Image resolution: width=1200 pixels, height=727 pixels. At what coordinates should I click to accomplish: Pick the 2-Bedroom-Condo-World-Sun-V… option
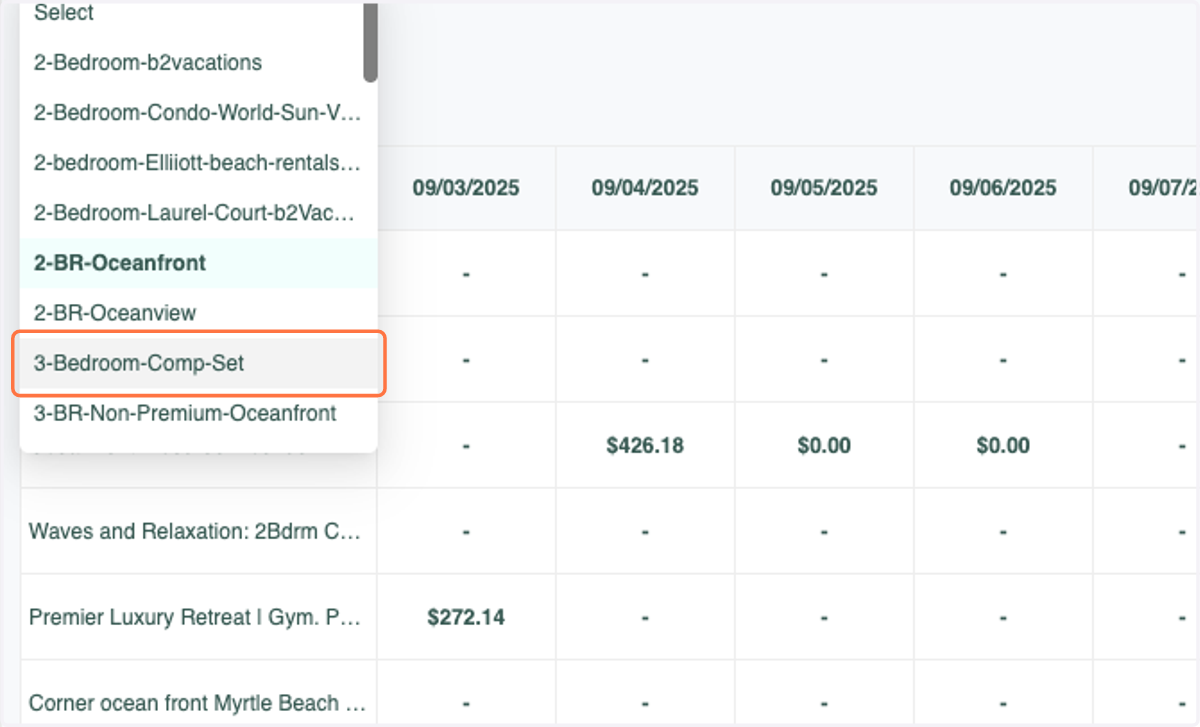click(x=198, y=113)
